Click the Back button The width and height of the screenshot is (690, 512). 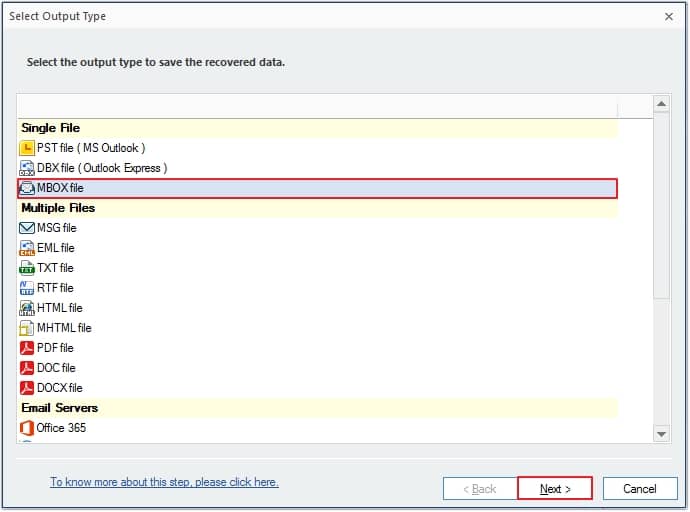(480, 489)
